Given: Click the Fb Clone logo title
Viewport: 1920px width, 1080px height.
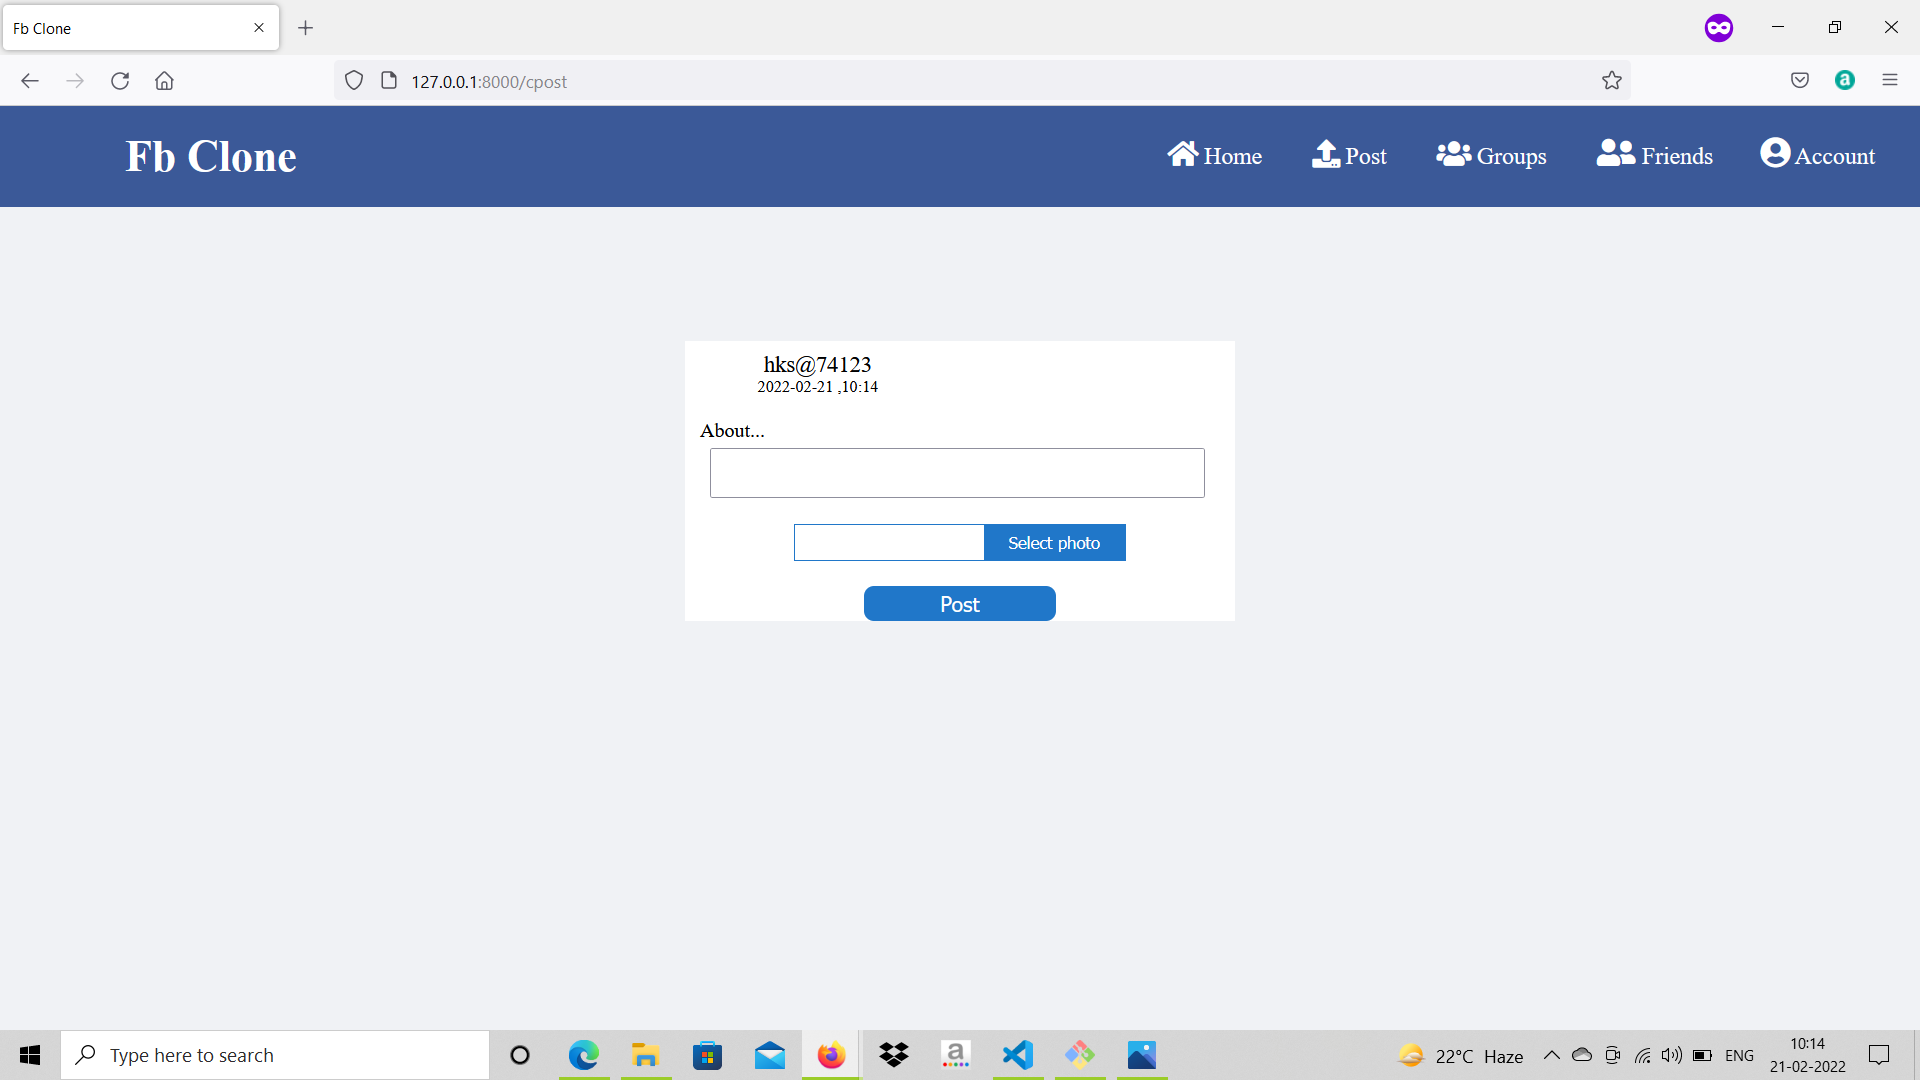Looking at the screenshot, I should [211, 156].
